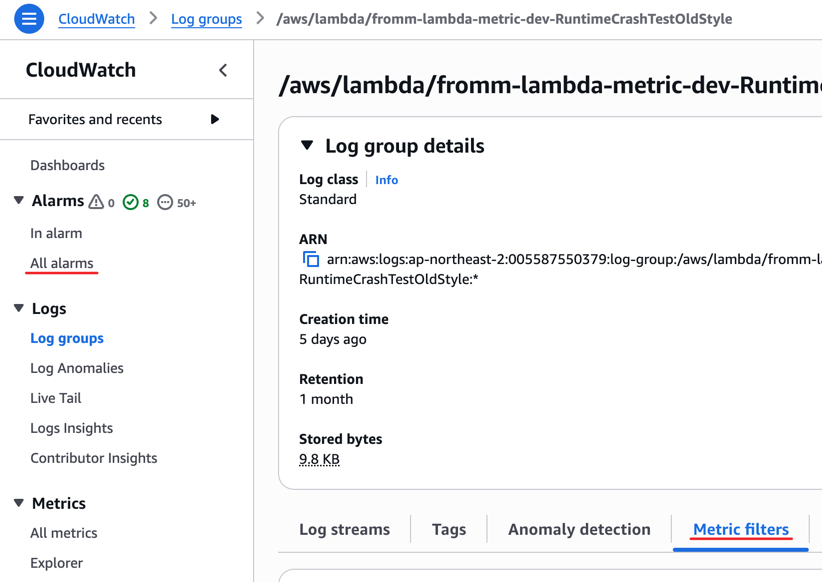
Task: Click the green OK alarms check icon
Action: 130,202
